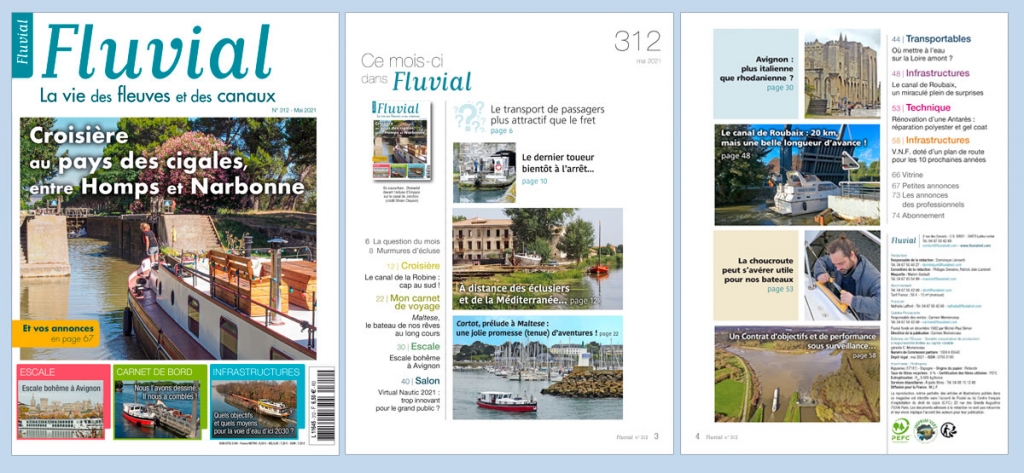Click the '30 | Escale' section heading

(418, 347)
